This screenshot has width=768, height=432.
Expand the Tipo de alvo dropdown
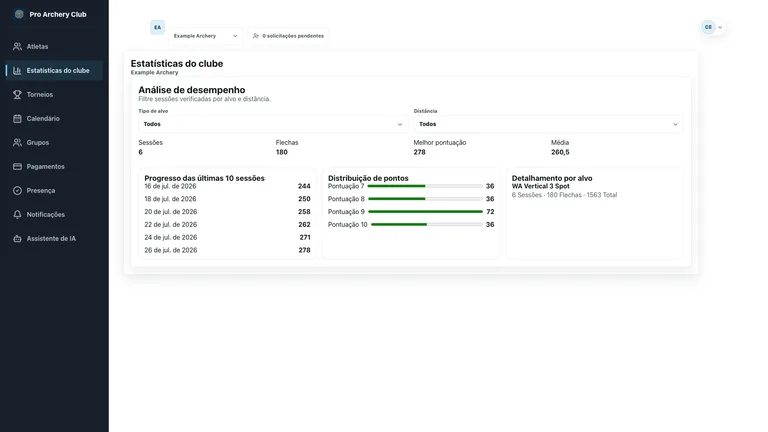point(273,124)
